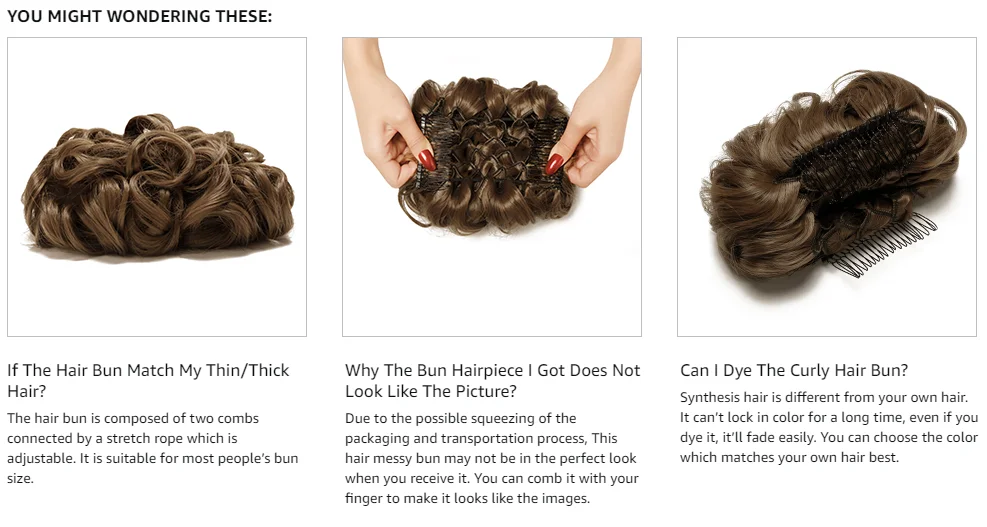Click the 'Can I Dye The Curly Hair Bun?' heading
This screenshot has width=987, height=527.
click(x=794, y=370)
